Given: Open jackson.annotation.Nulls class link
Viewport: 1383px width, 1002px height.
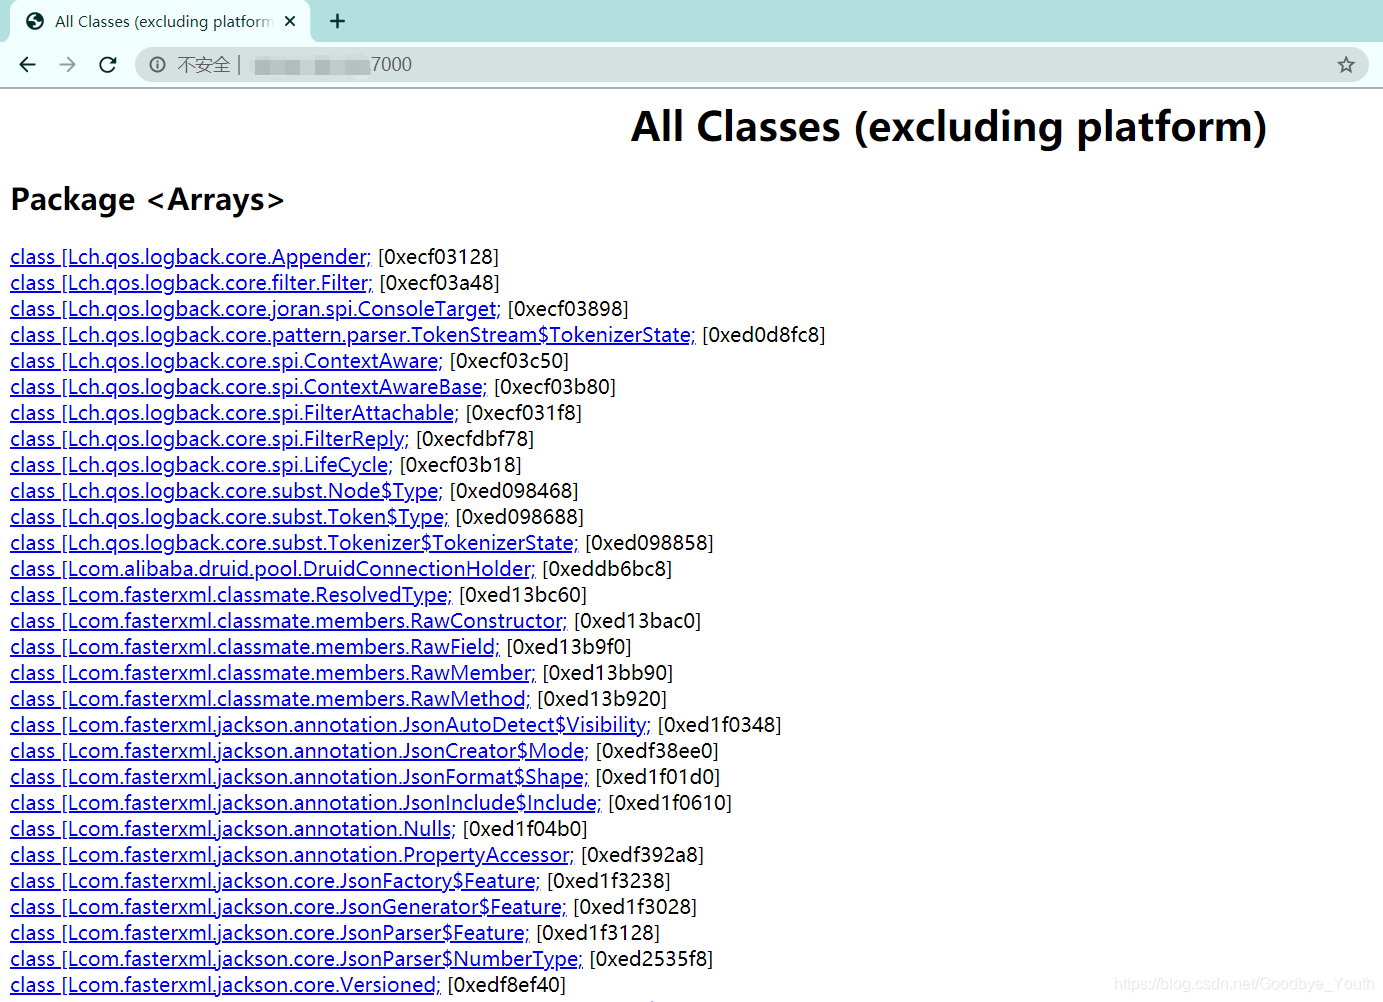Looking at the screenshot, I should coord(233,829).
